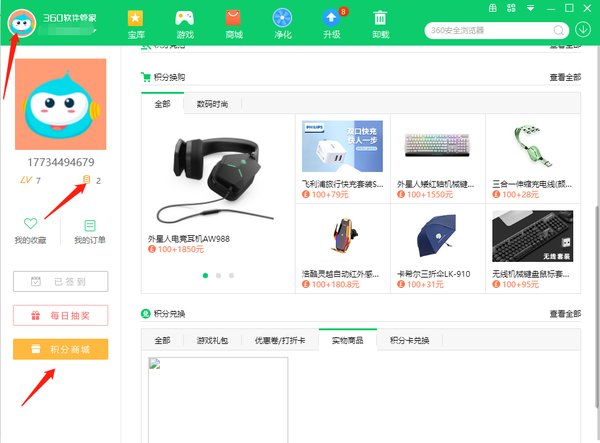Click the 卡帝尔三折伞LK-910 product name
Image resolution: width=600 pixels, height=443 pixels.
coord(434,274)
